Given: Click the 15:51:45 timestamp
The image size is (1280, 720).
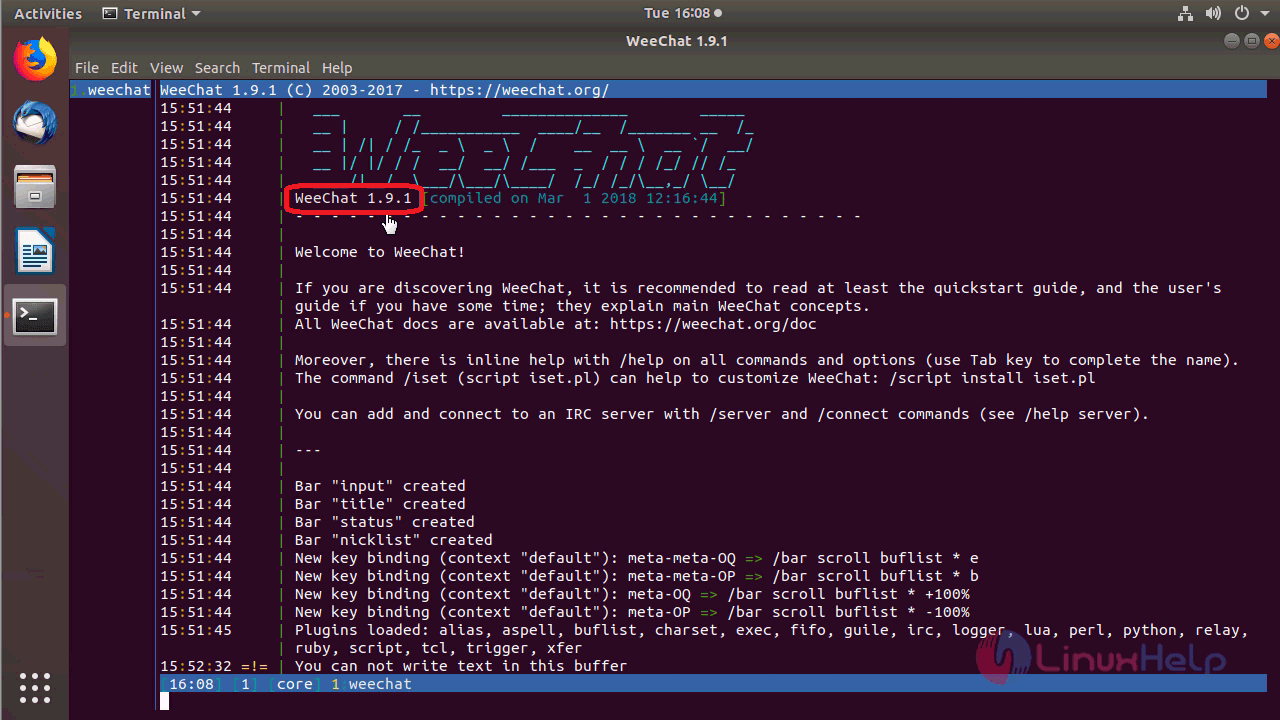Looking at the screenshot, I should tap(196, 630).
